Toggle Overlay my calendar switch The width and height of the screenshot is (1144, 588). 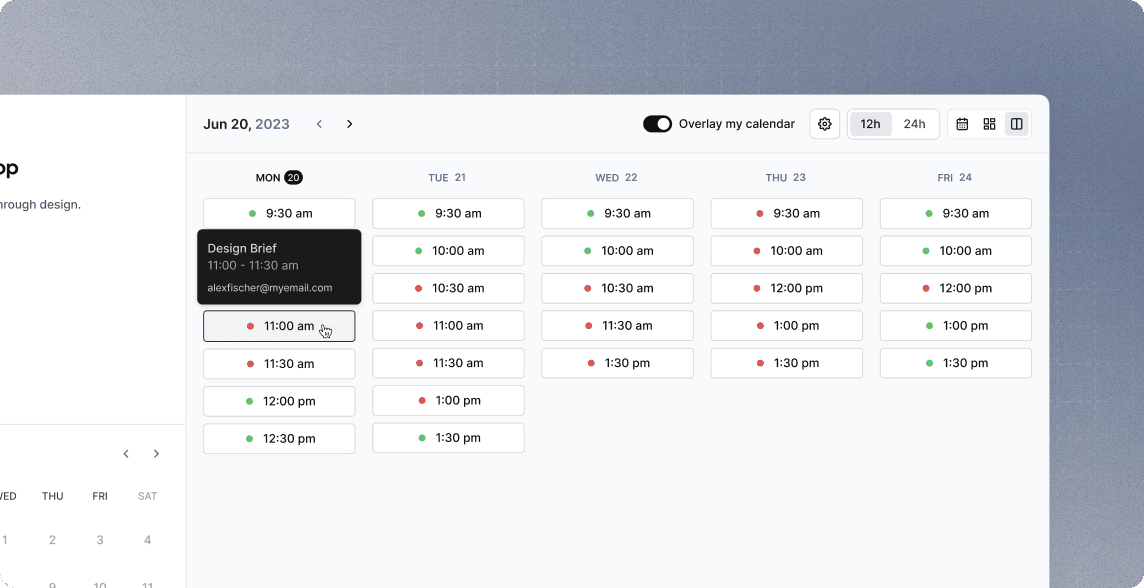[657, 124]
